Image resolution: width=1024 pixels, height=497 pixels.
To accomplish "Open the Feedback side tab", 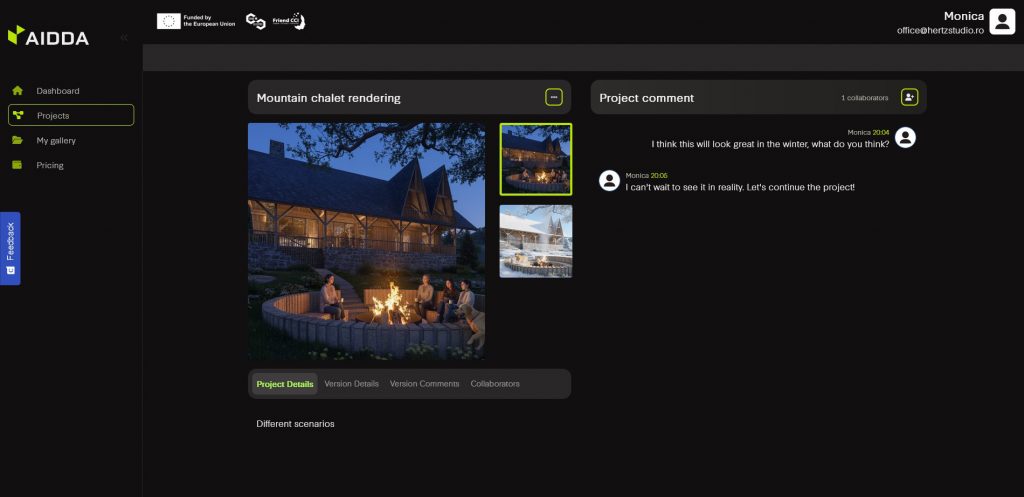I will pos(10,248).
